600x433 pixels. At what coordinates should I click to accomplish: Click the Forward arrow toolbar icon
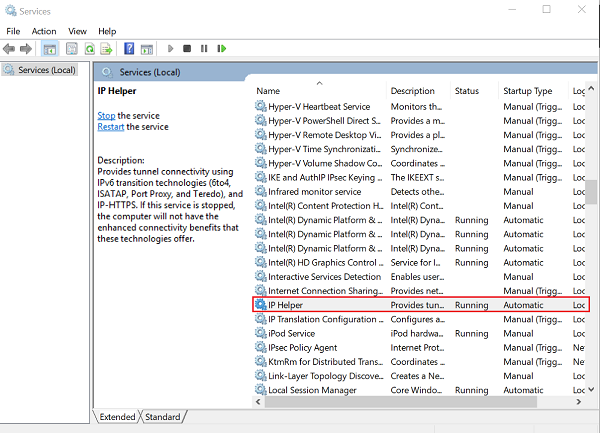coord(26,49)
